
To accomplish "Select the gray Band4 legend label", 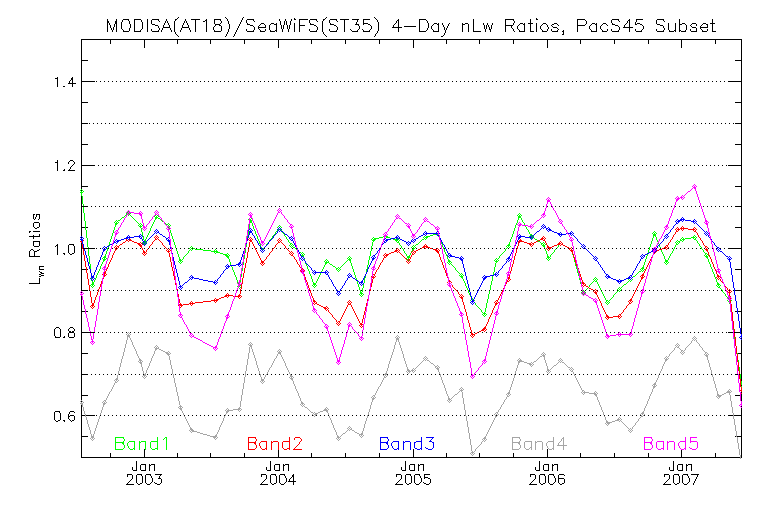I will point(539,444).
